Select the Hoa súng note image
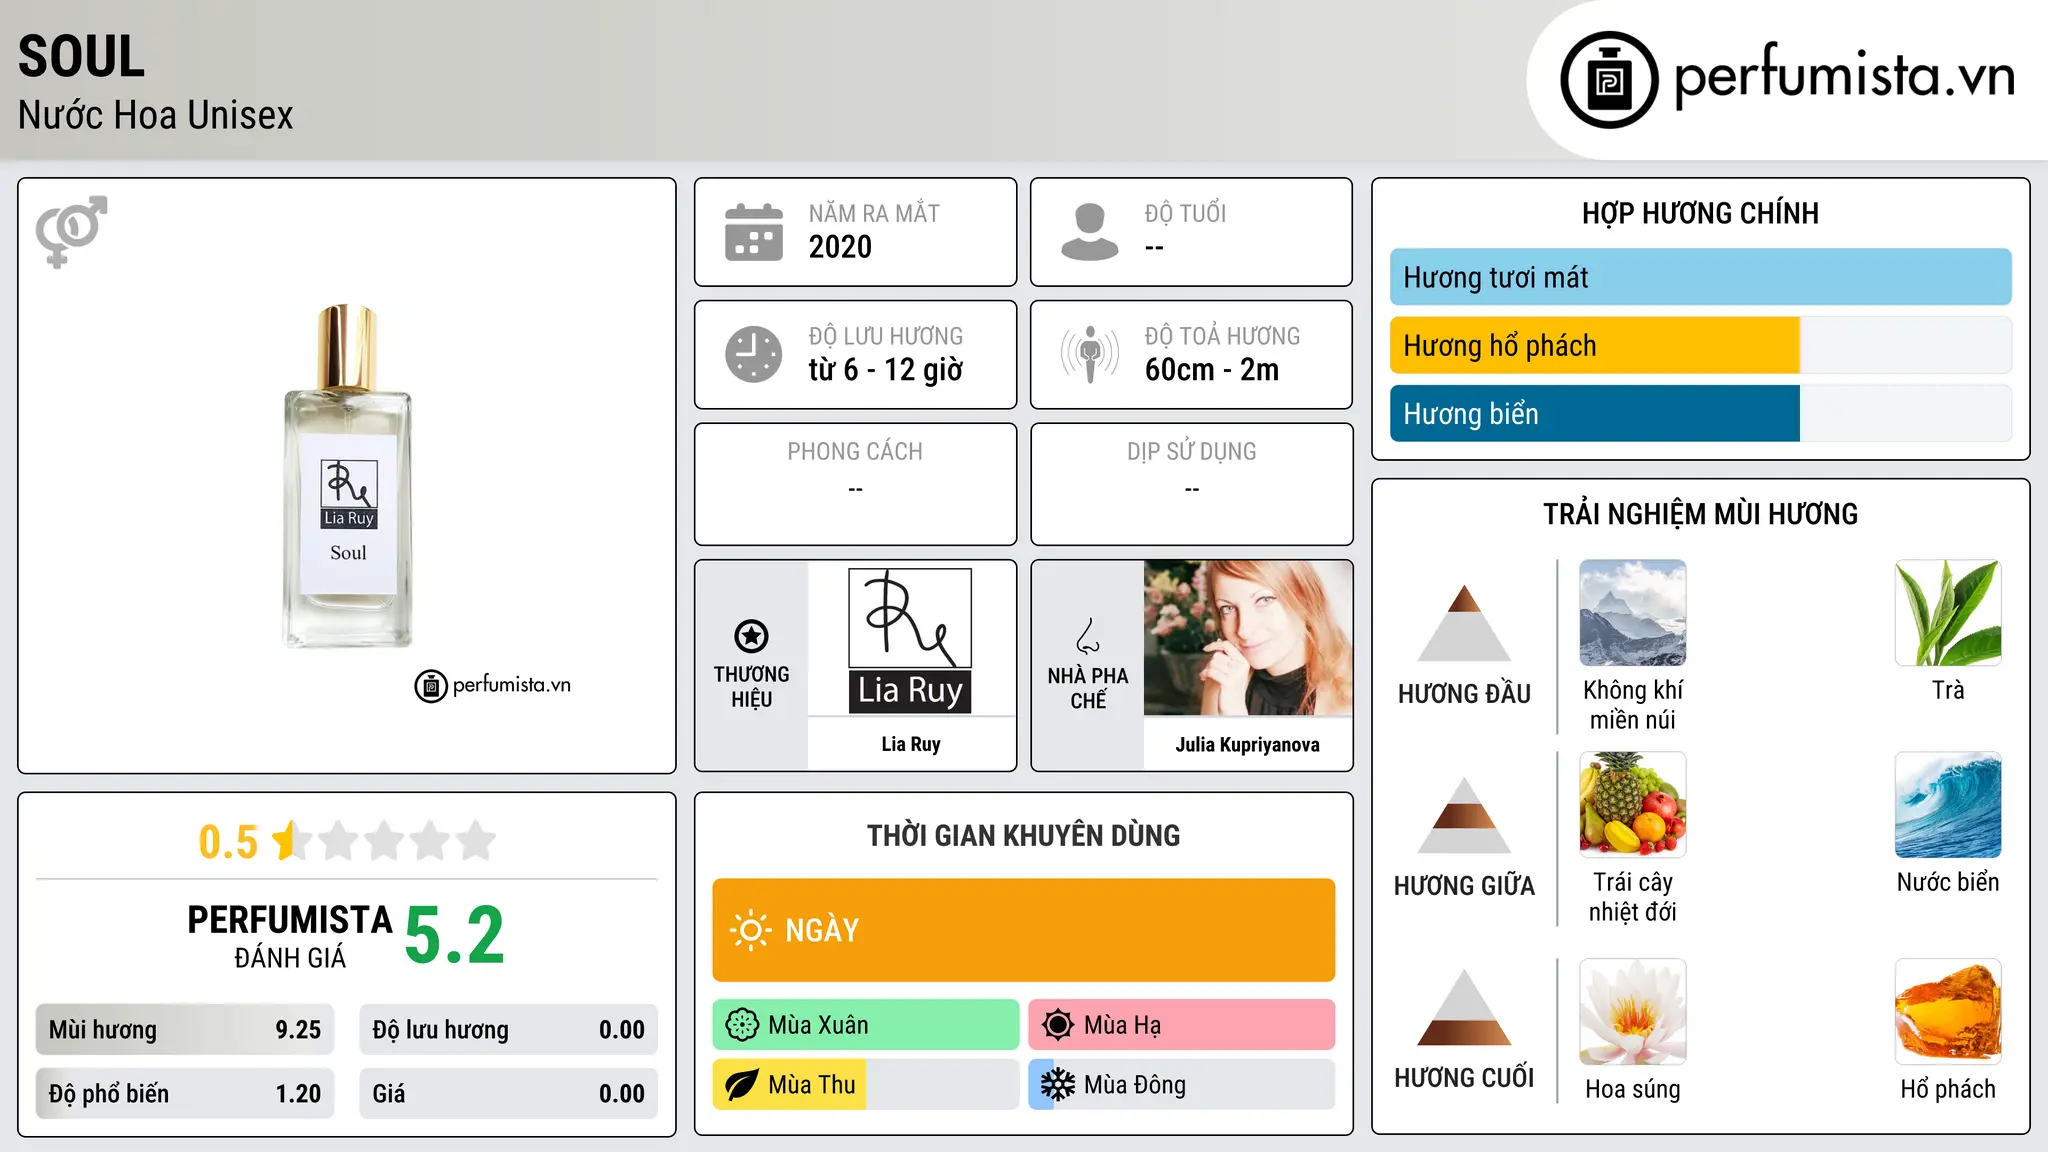The image size is (2048, 1152). tap(1633, 1012)
